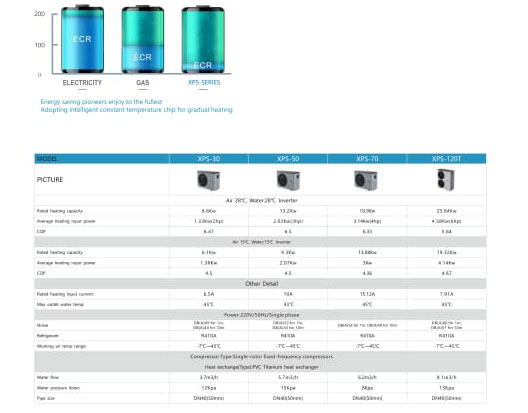Image resolution: width=528 pixels, height=413 pixels.
Task: Click the PICTURE row label
Action: (50, 180)
